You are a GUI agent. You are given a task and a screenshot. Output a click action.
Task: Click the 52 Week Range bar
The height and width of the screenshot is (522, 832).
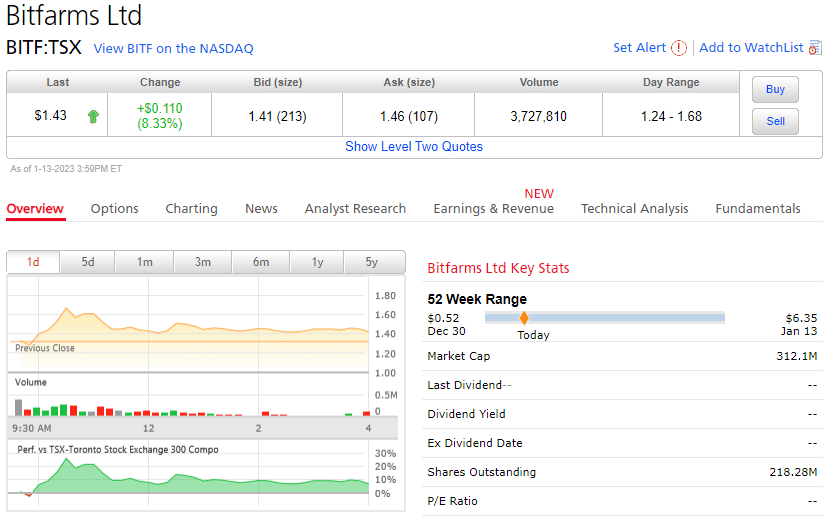604,318
